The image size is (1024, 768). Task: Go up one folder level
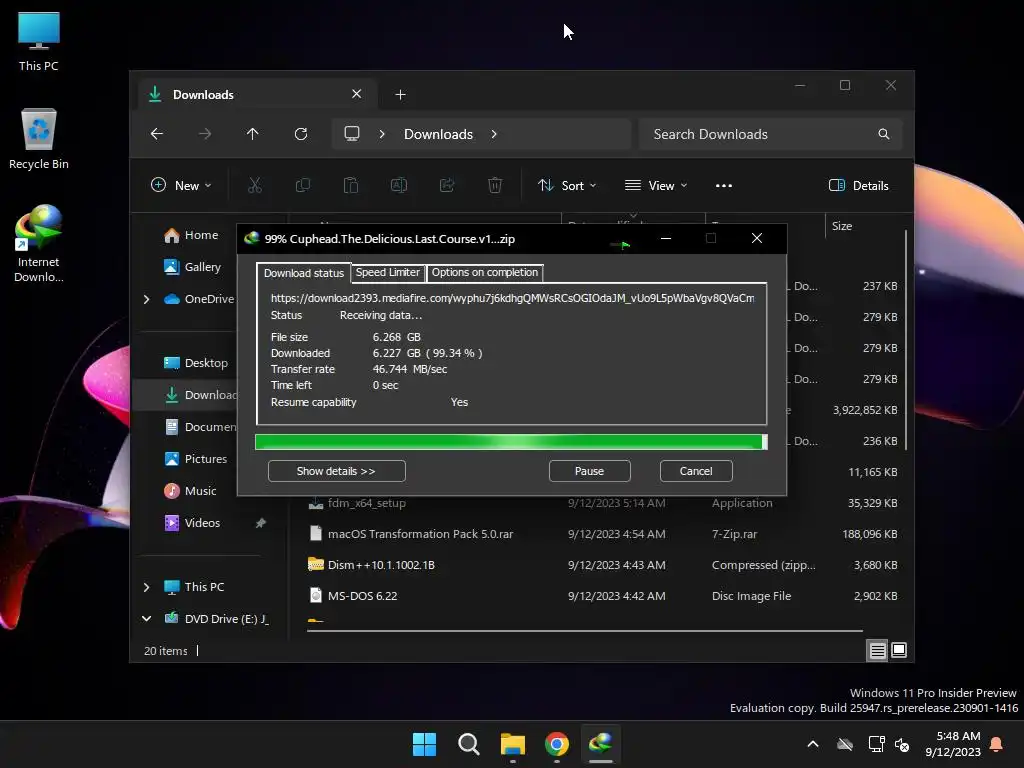(x=253, y=134)
